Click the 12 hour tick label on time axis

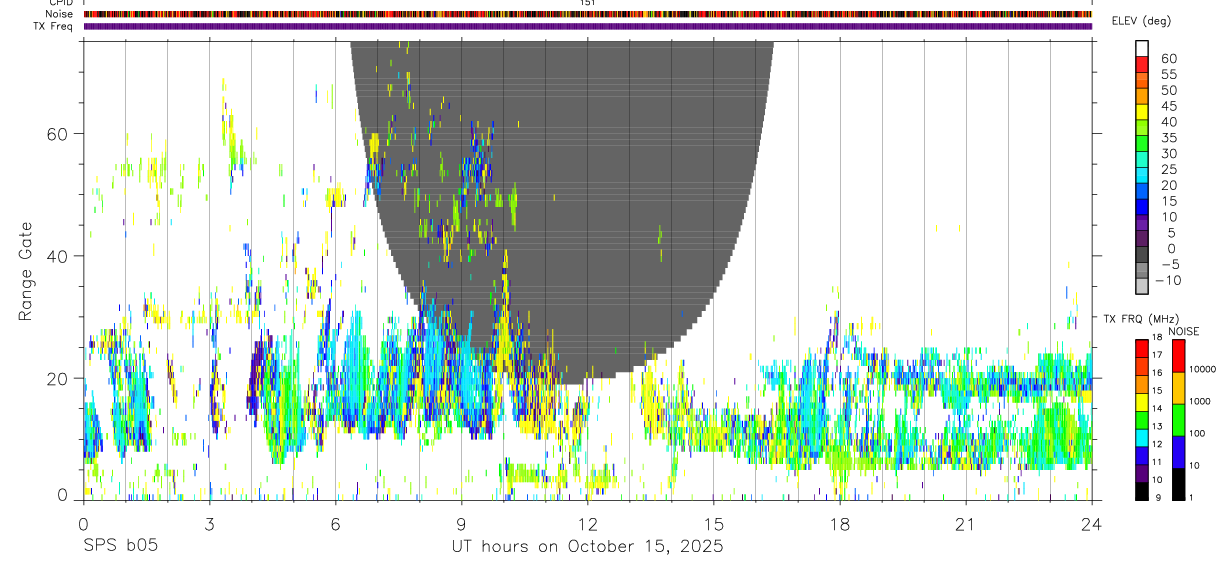pos(588,524)
